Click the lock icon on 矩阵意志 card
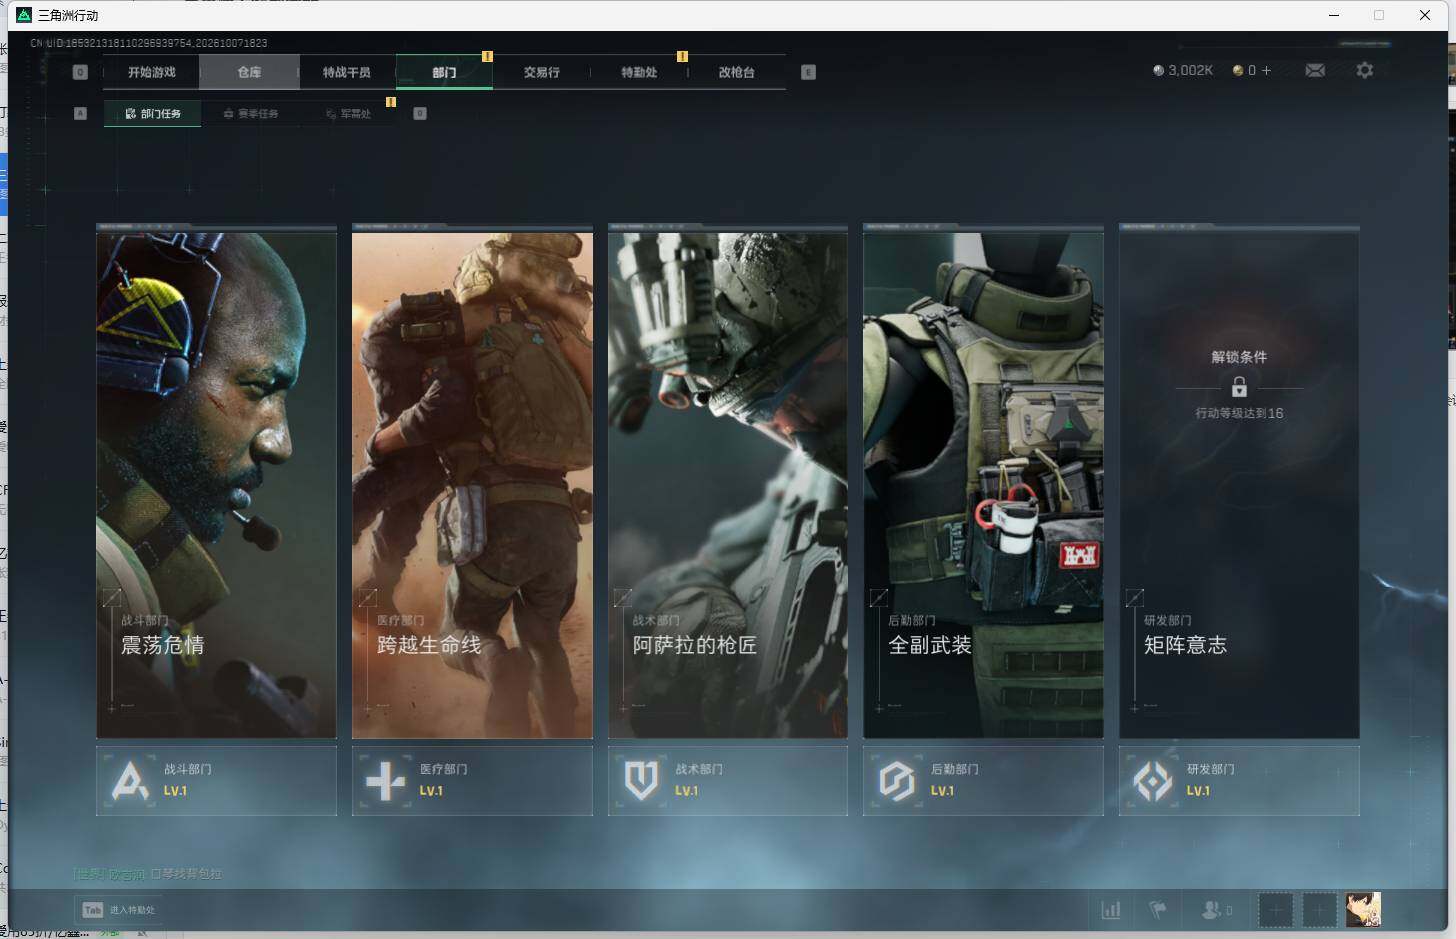The height and width of the screenshot is (939, 1456). point(1239,387)
